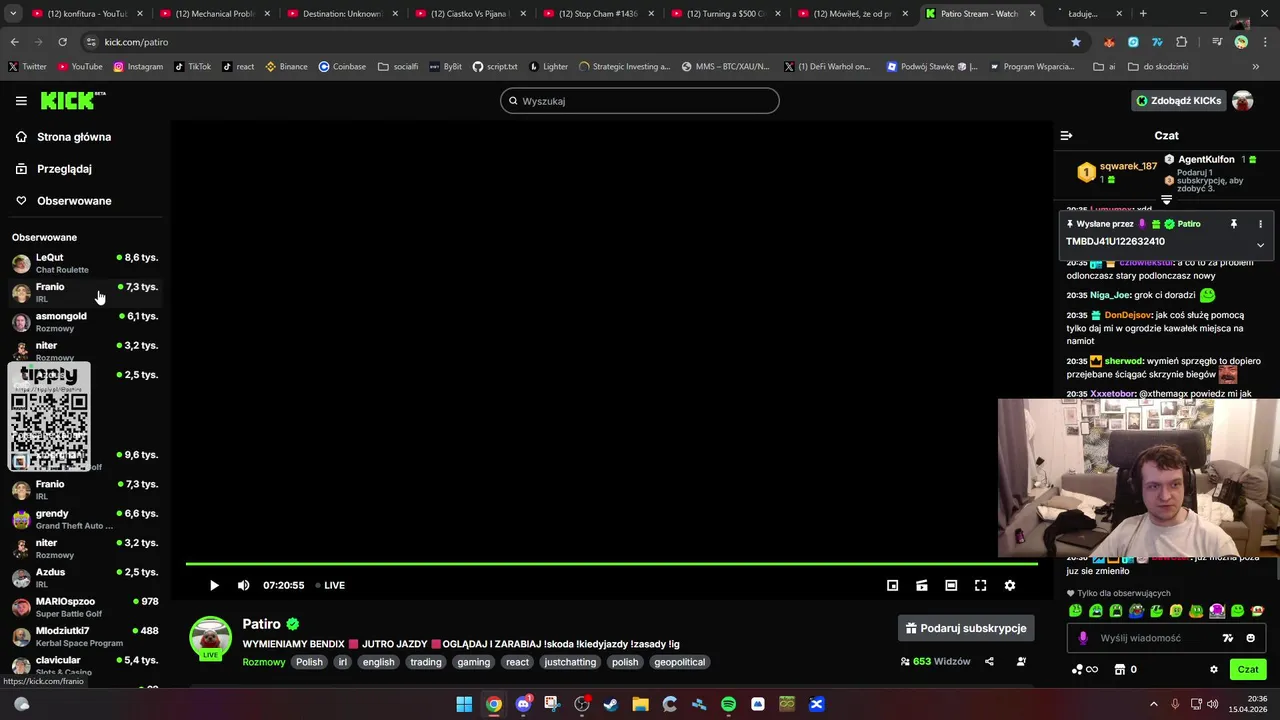Image resolution: width=1280 pixels, height=720 pixels.
Task: Expand the gift leaderboard arrow under sqwarek_187
Action: pos(1166,200)
